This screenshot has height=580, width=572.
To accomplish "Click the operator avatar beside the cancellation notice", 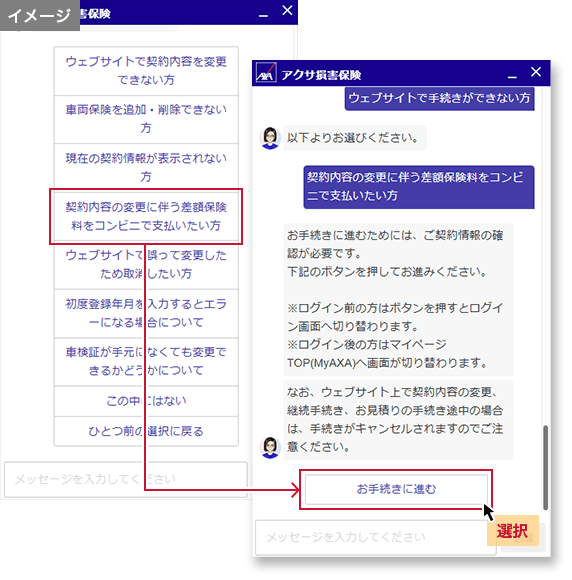I will click(x=270, y=447).
